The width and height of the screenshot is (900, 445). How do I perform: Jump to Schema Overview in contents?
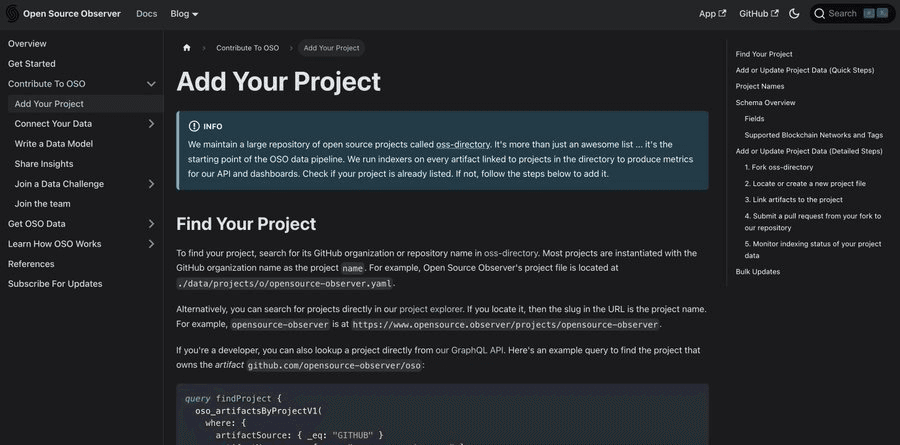point(766,103)
